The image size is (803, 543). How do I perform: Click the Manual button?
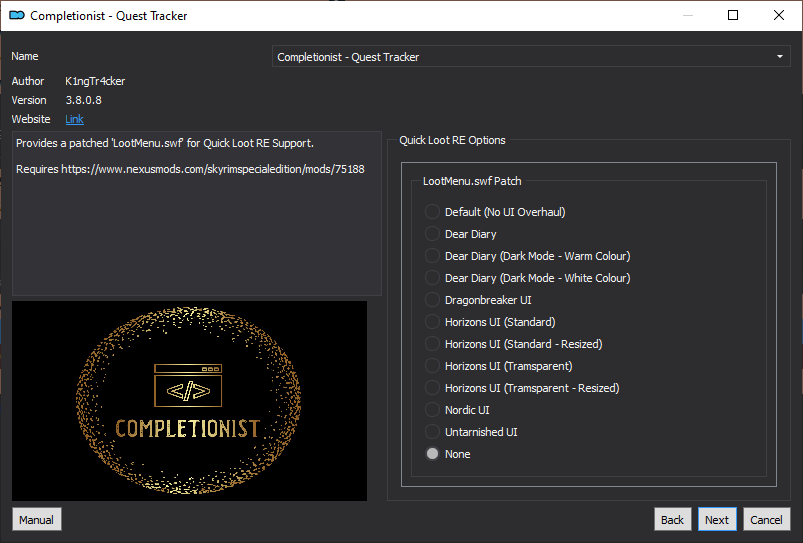36,519
